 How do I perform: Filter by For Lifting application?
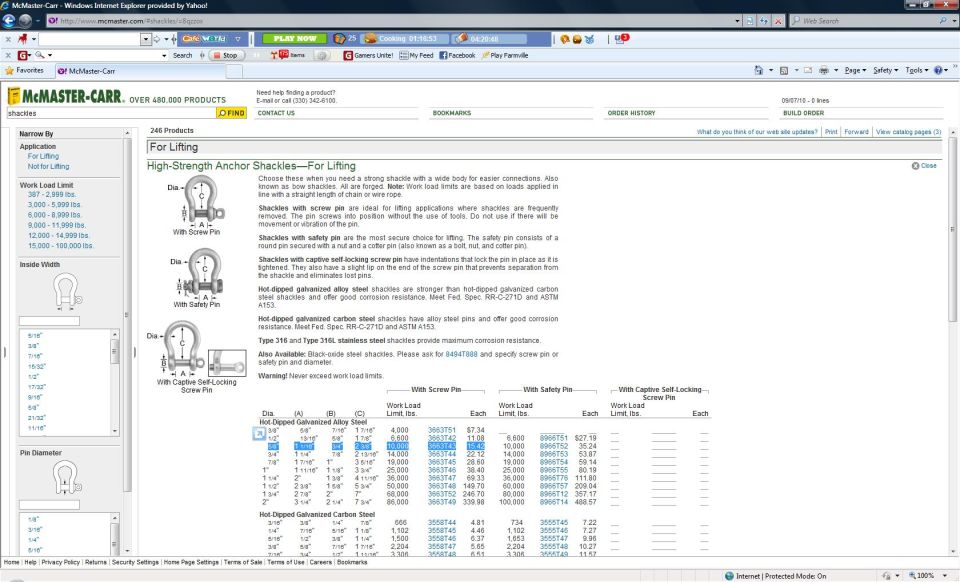tap(43, 157)
